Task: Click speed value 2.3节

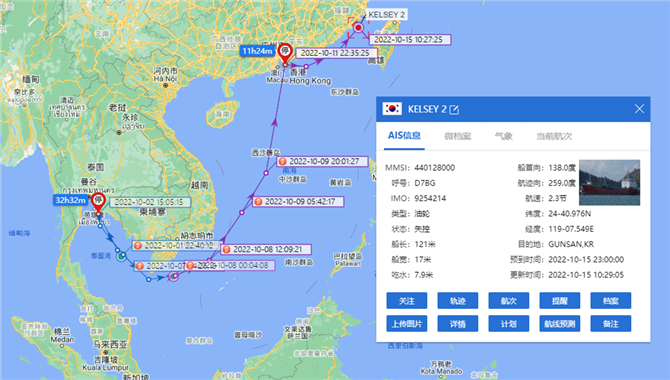Action: pos(558,198)
